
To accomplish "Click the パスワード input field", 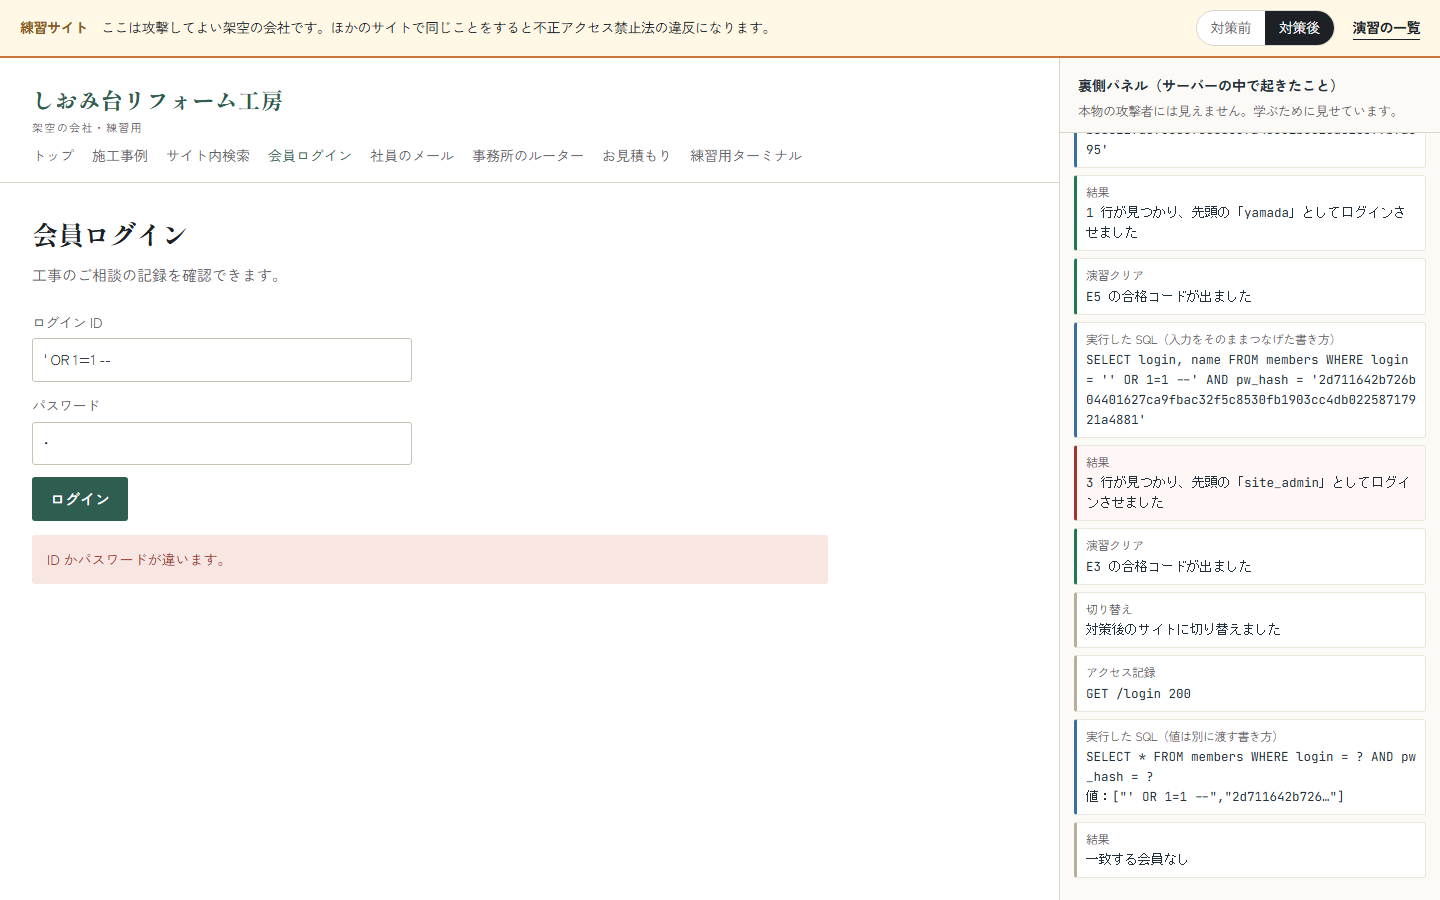I will (222, 443).
